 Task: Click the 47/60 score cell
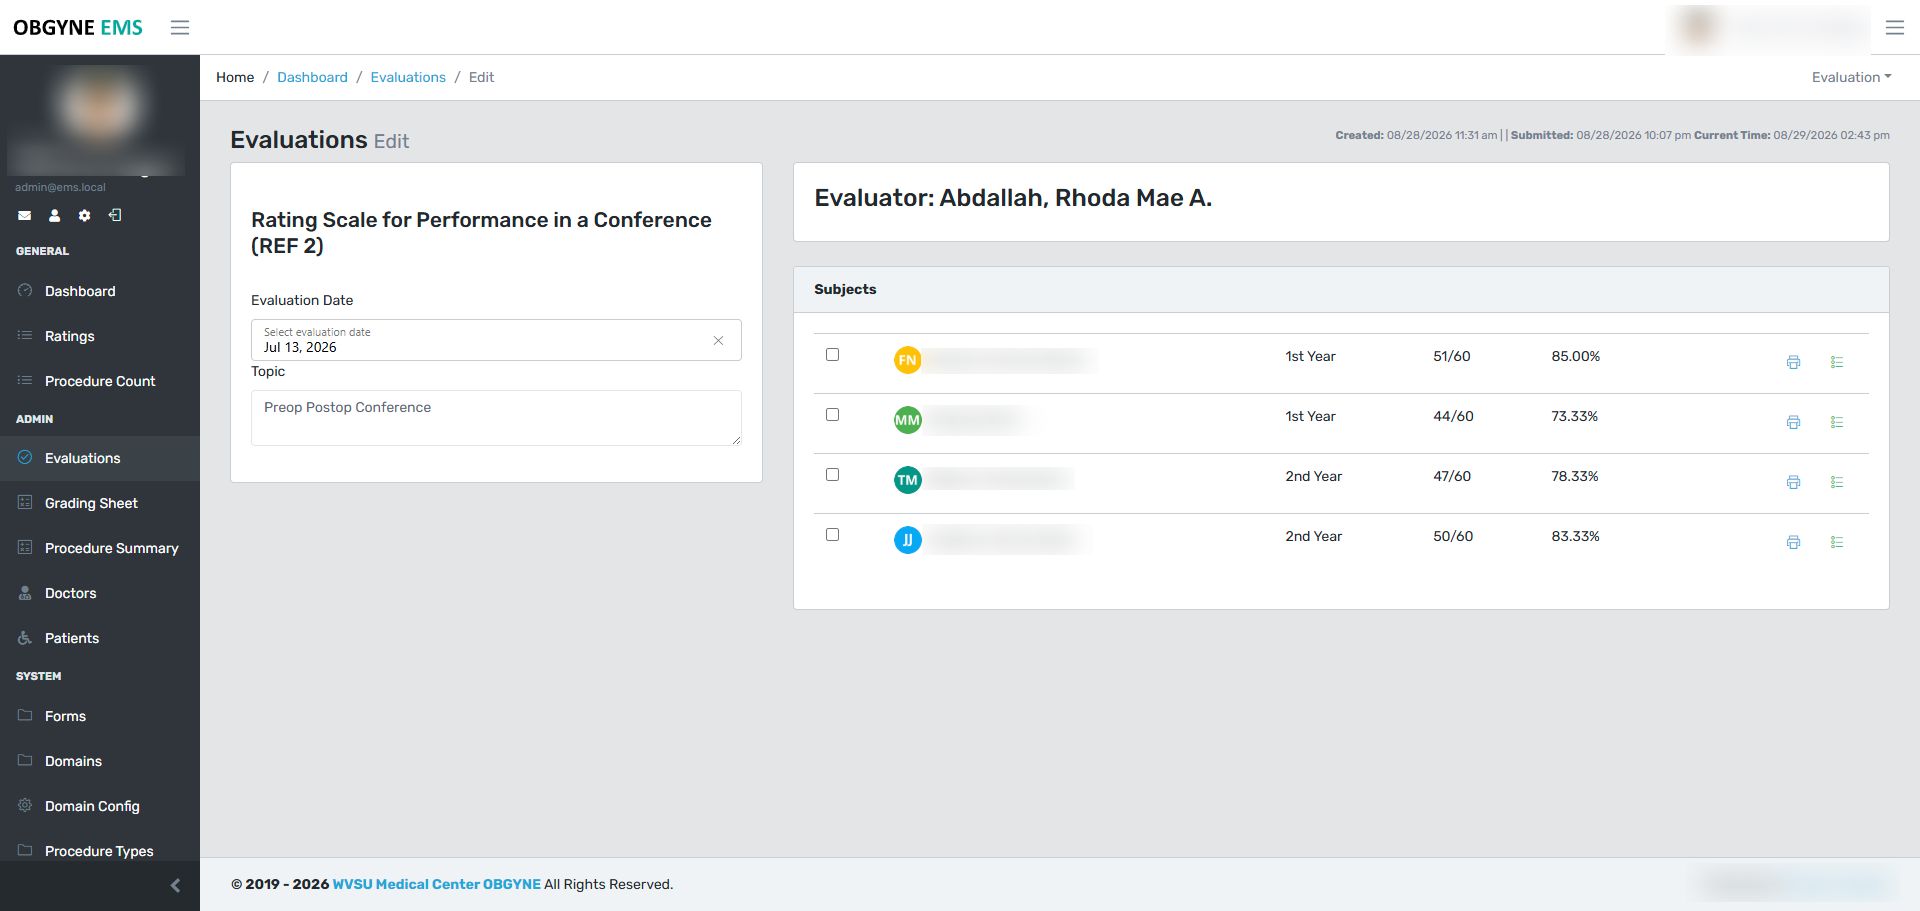tap(1452, 476)
